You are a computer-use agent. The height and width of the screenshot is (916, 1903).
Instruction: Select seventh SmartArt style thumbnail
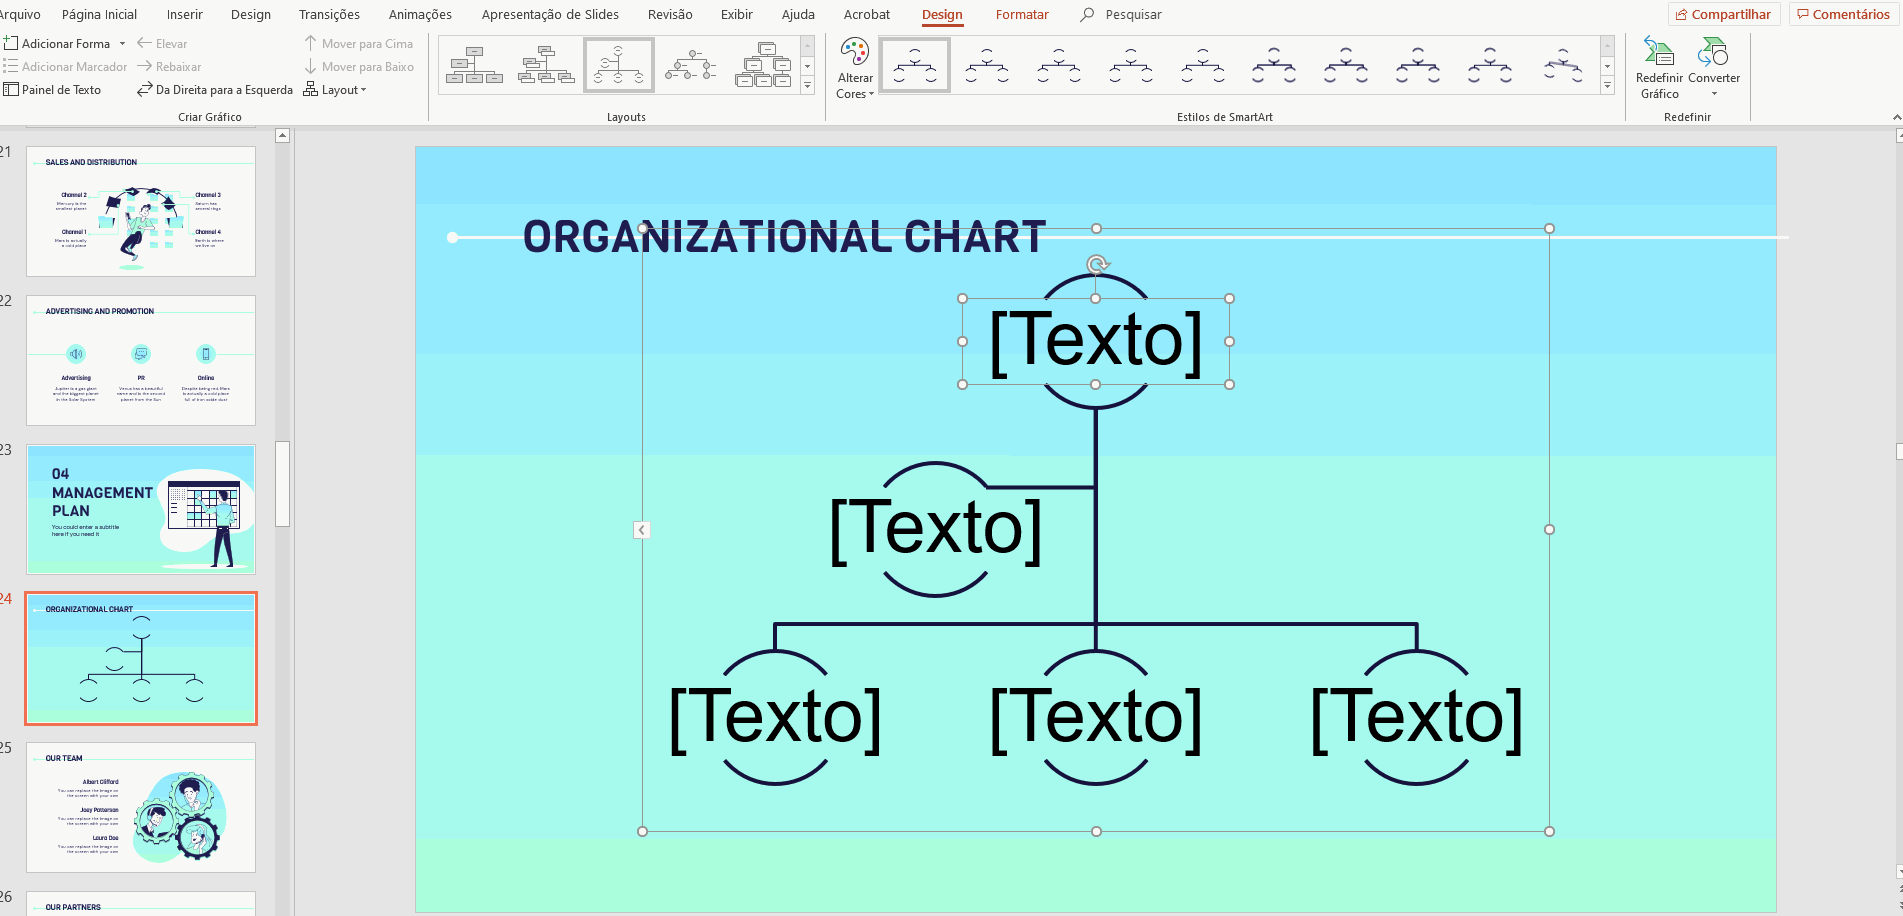pos(1346,65)
